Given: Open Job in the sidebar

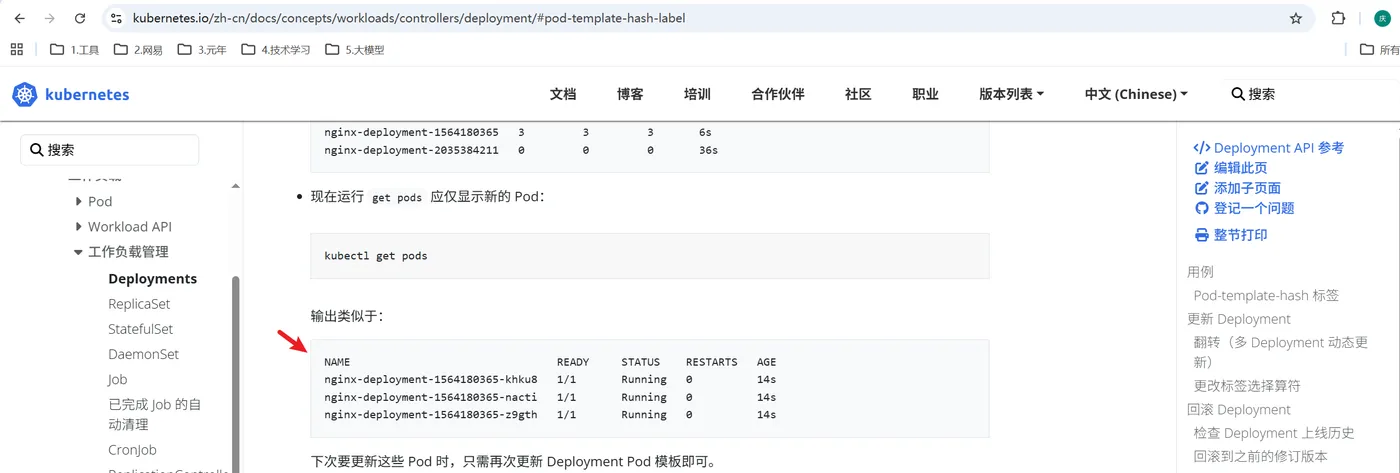Looking at the screenshot, I should 117,379.
